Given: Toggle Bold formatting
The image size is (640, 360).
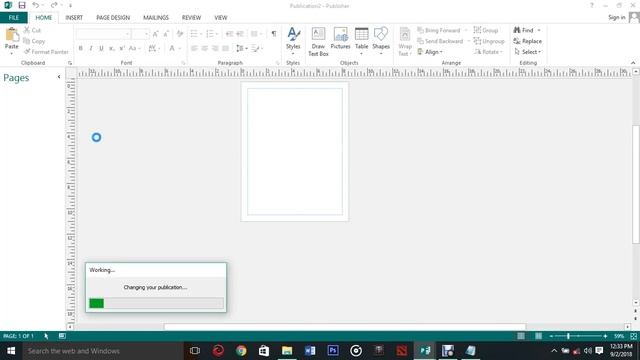Looking at the screenshot, I should (x=81, y=48).
